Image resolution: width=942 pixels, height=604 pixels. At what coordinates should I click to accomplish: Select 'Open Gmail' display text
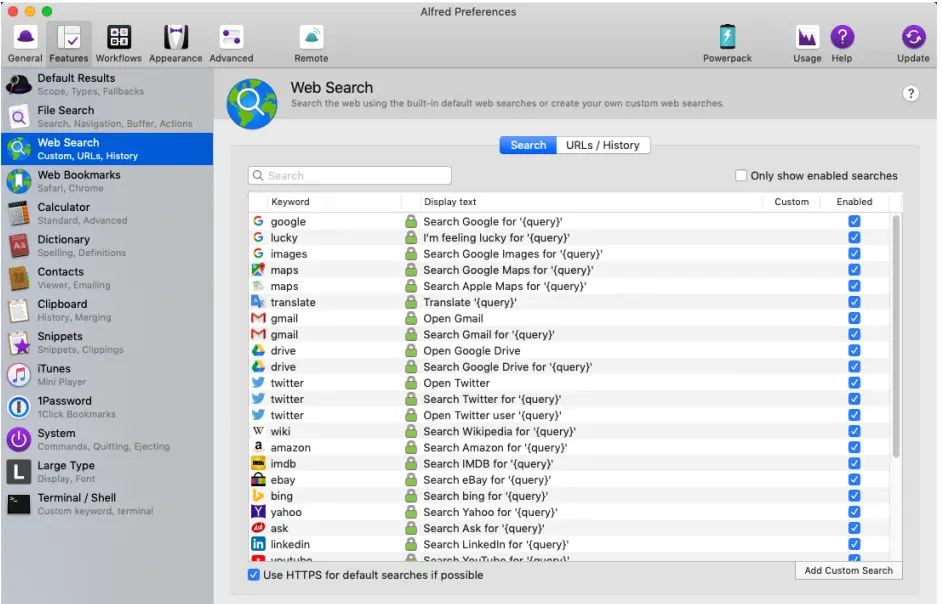pos(453,319)
